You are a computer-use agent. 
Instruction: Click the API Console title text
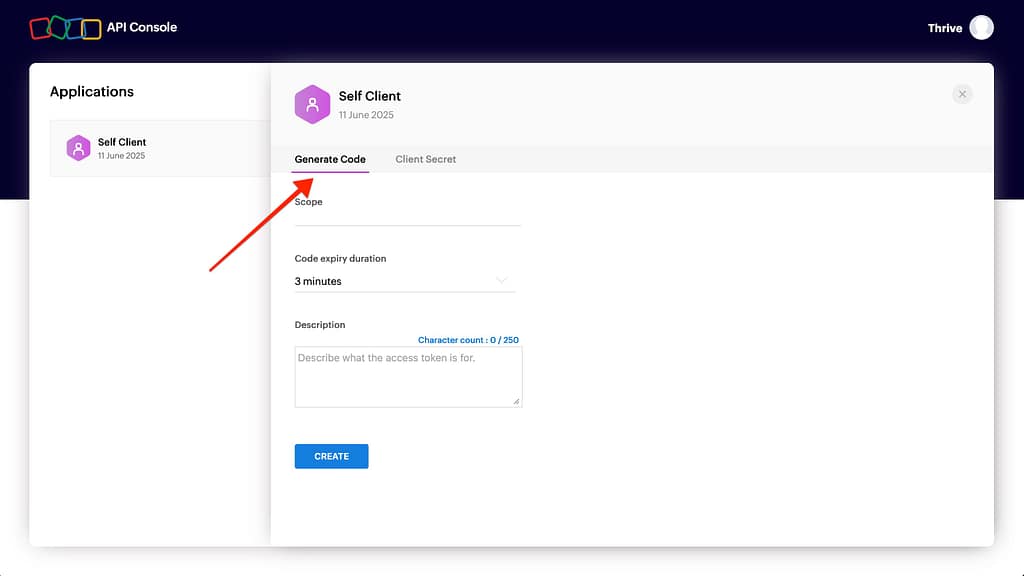coord(142,28)
